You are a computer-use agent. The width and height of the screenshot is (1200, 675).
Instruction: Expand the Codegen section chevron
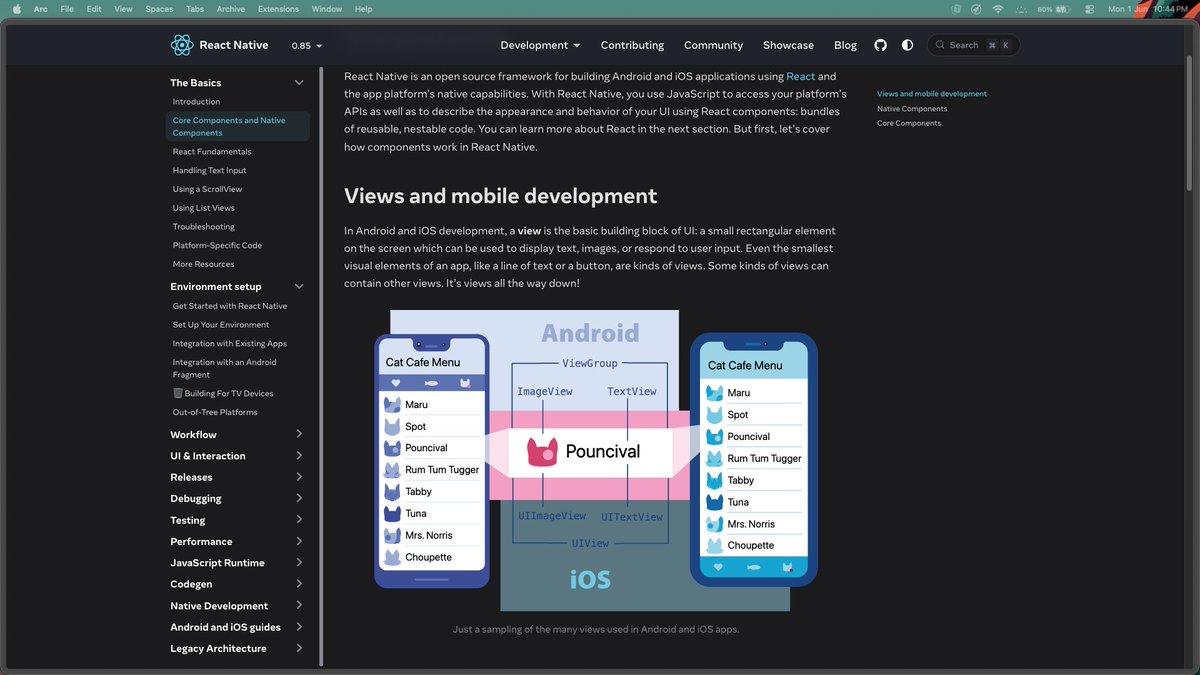pos(299,584)
